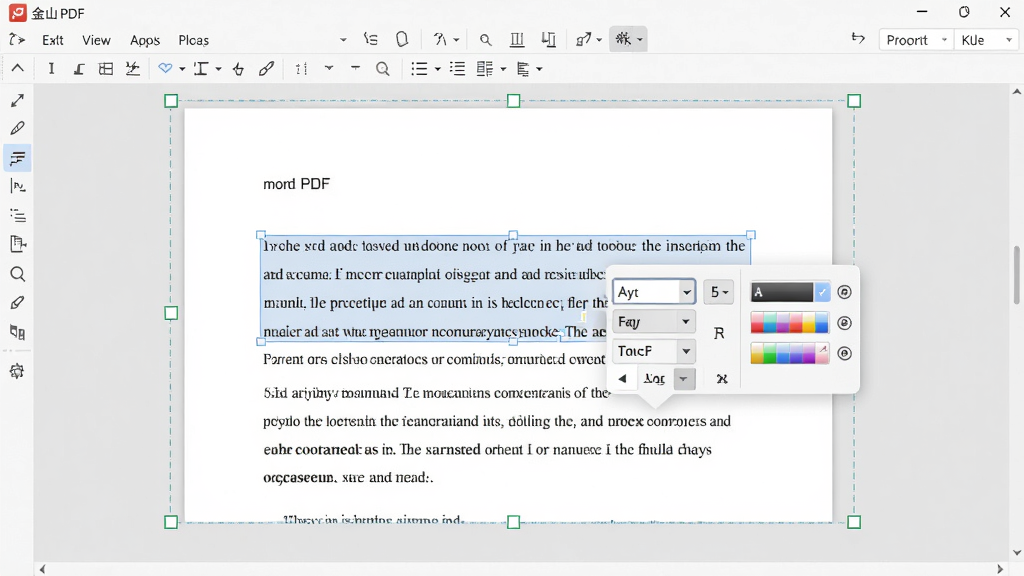This screenshot has height=576, width=1024.
Task: Click the undo arrow icon near Proort
Action: click(x=858, y=39)
